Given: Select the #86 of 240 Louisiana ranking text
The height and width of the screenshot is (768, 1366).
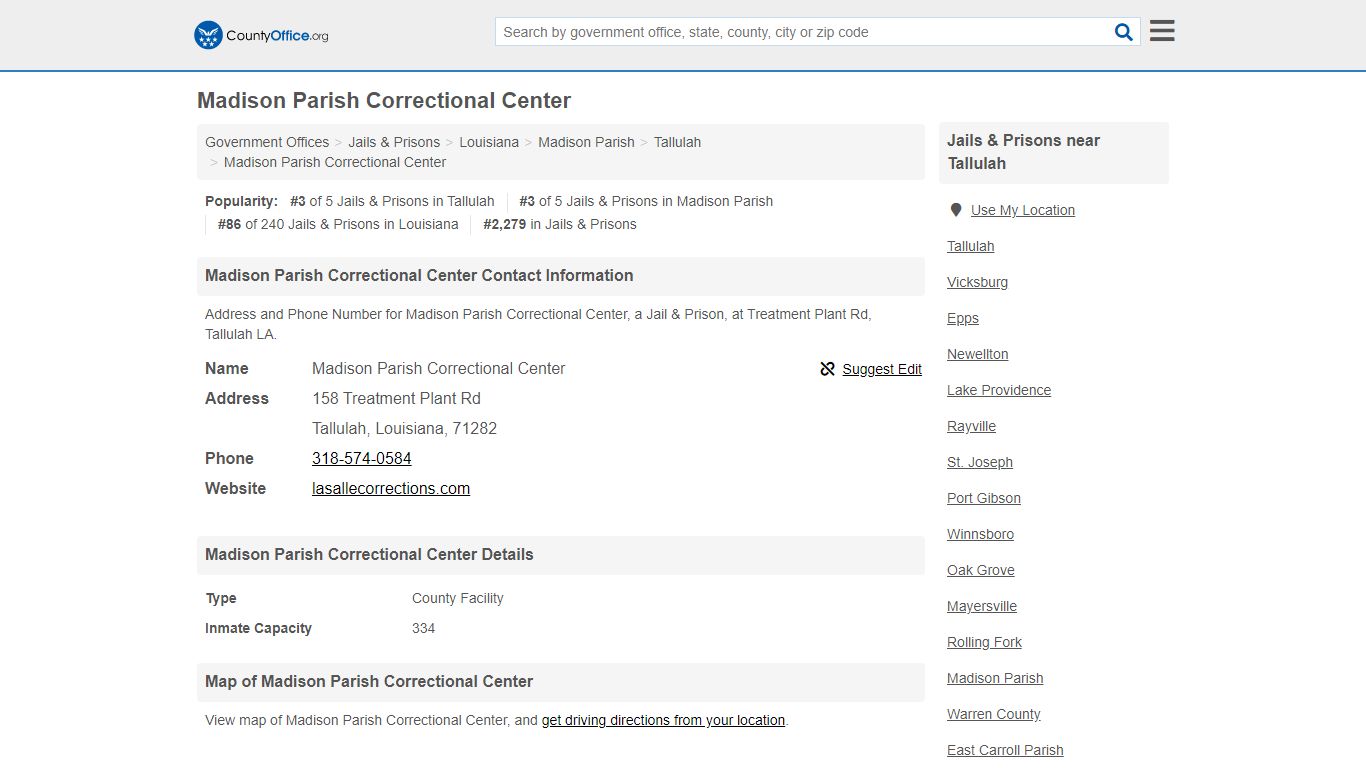Looking at the screenshot, I should 338,224.
